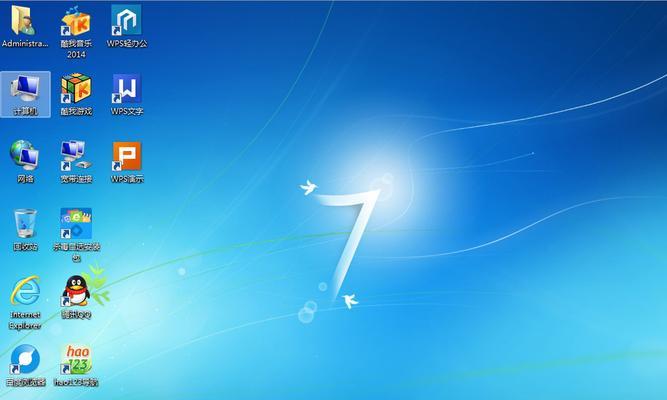Viewport: 667px width, 400px height.
Task: Select the Administrator user folder icon
Action: tap(24, 20)
